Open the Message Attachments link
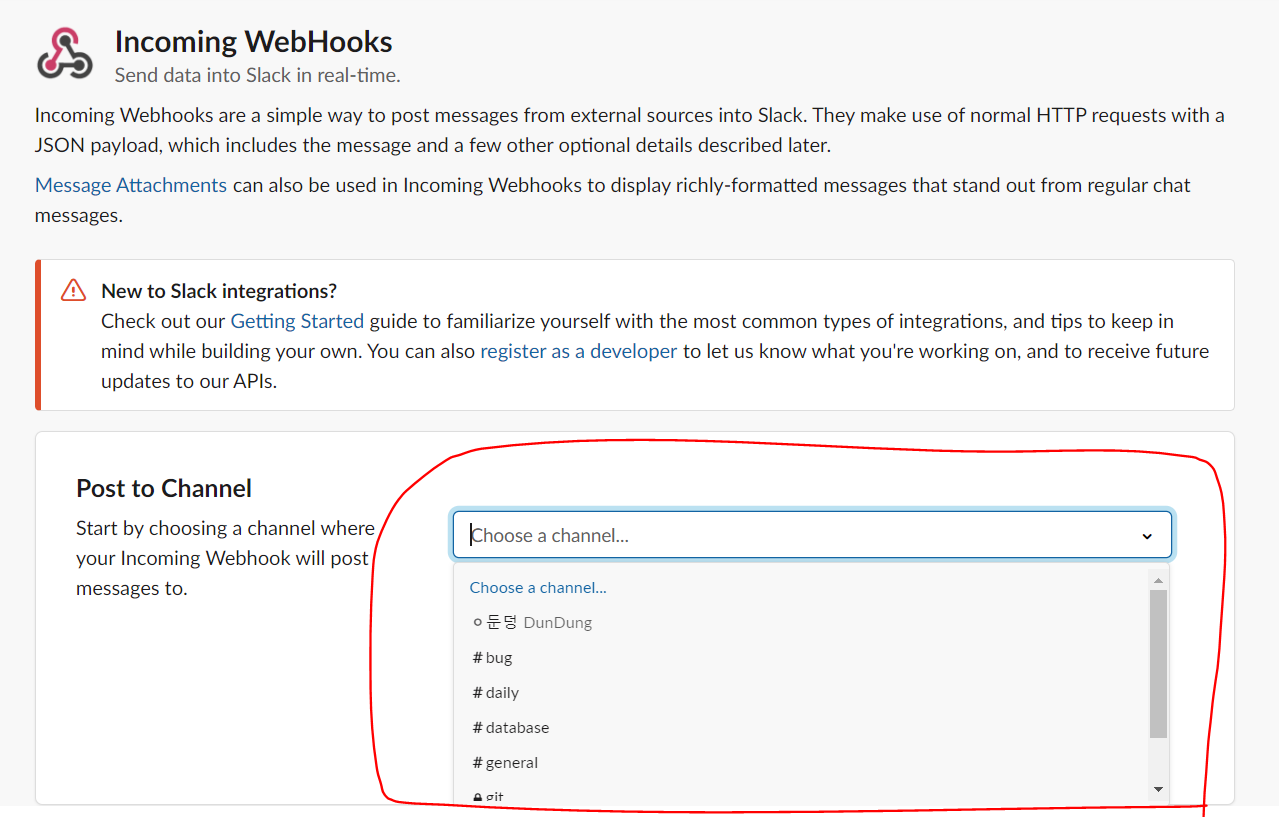Screen dimensions: 1279x817 pos(131,185)
